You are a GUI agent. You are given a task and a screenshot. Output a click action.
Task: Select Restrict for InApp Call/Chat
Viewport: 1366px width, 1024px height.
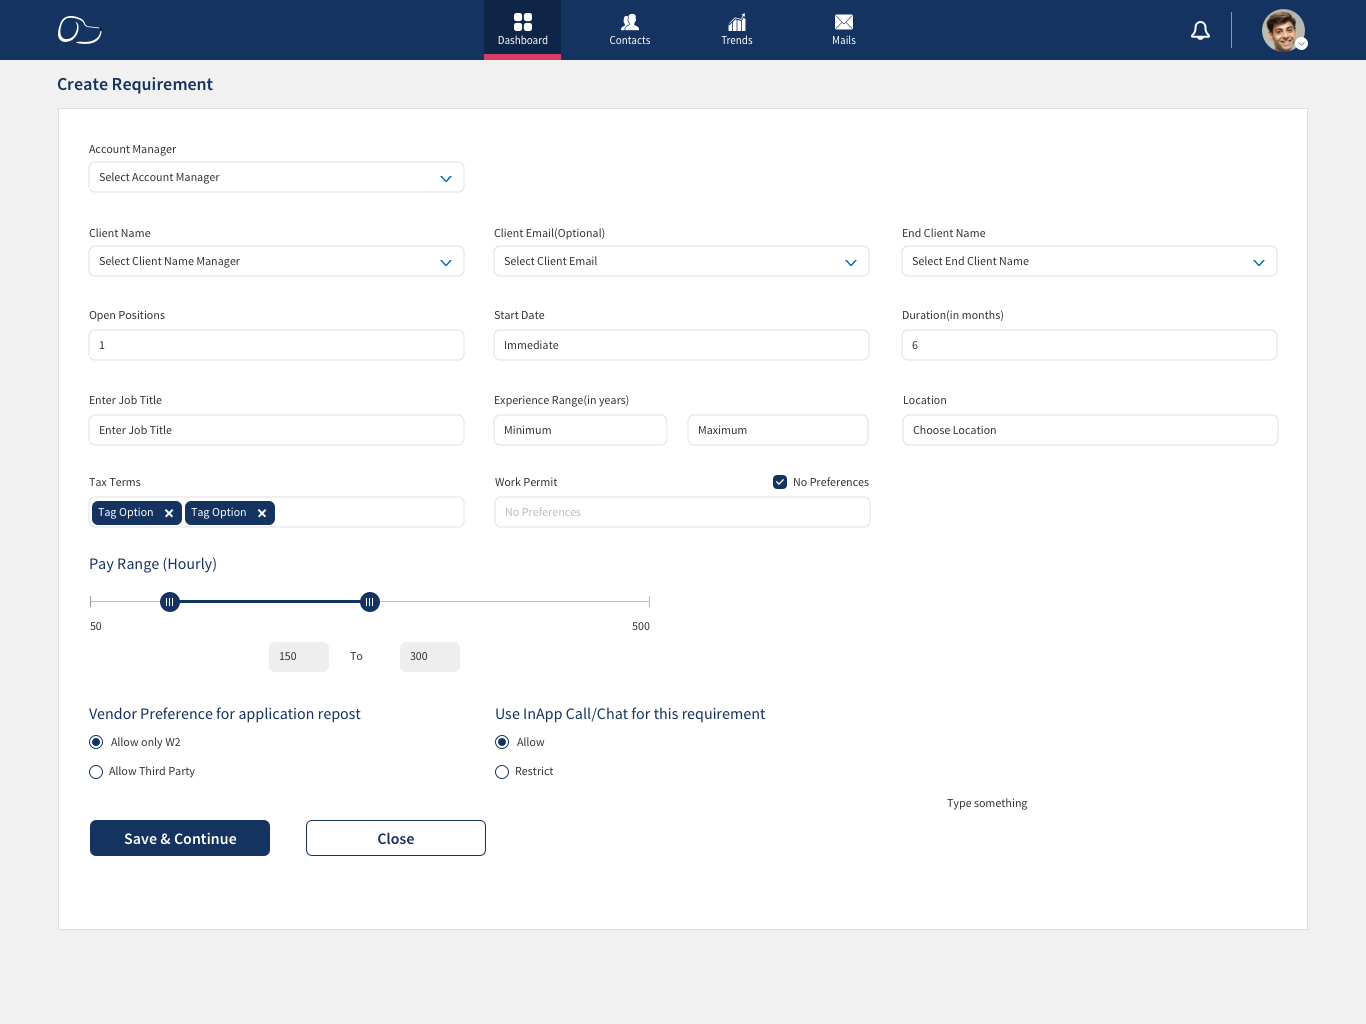point(502,772)
